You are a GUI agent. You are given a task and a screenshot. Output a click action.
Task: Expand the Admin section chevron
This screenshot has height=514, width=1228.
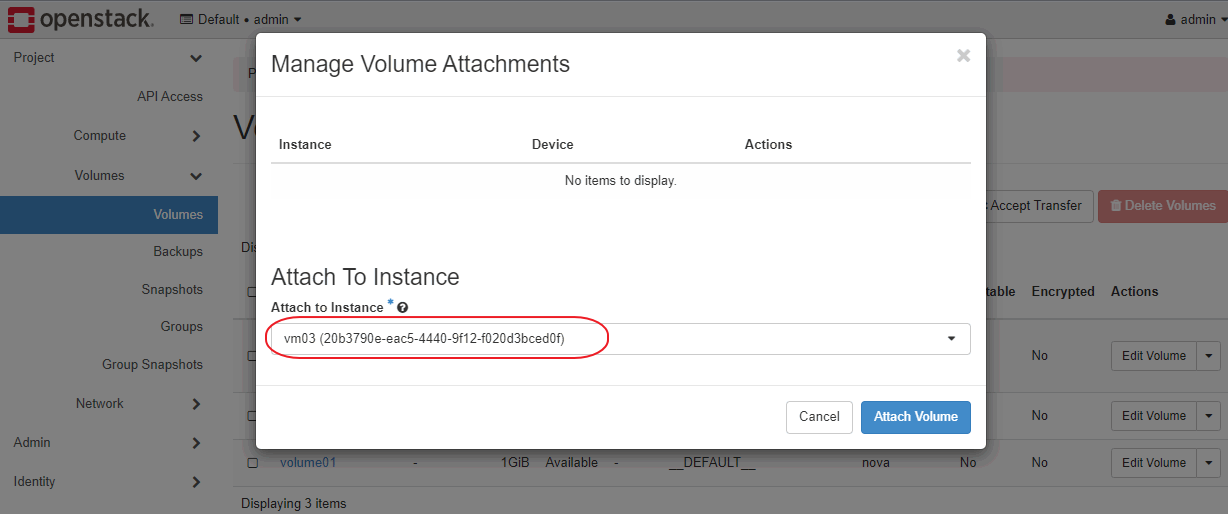coord(196,443)
